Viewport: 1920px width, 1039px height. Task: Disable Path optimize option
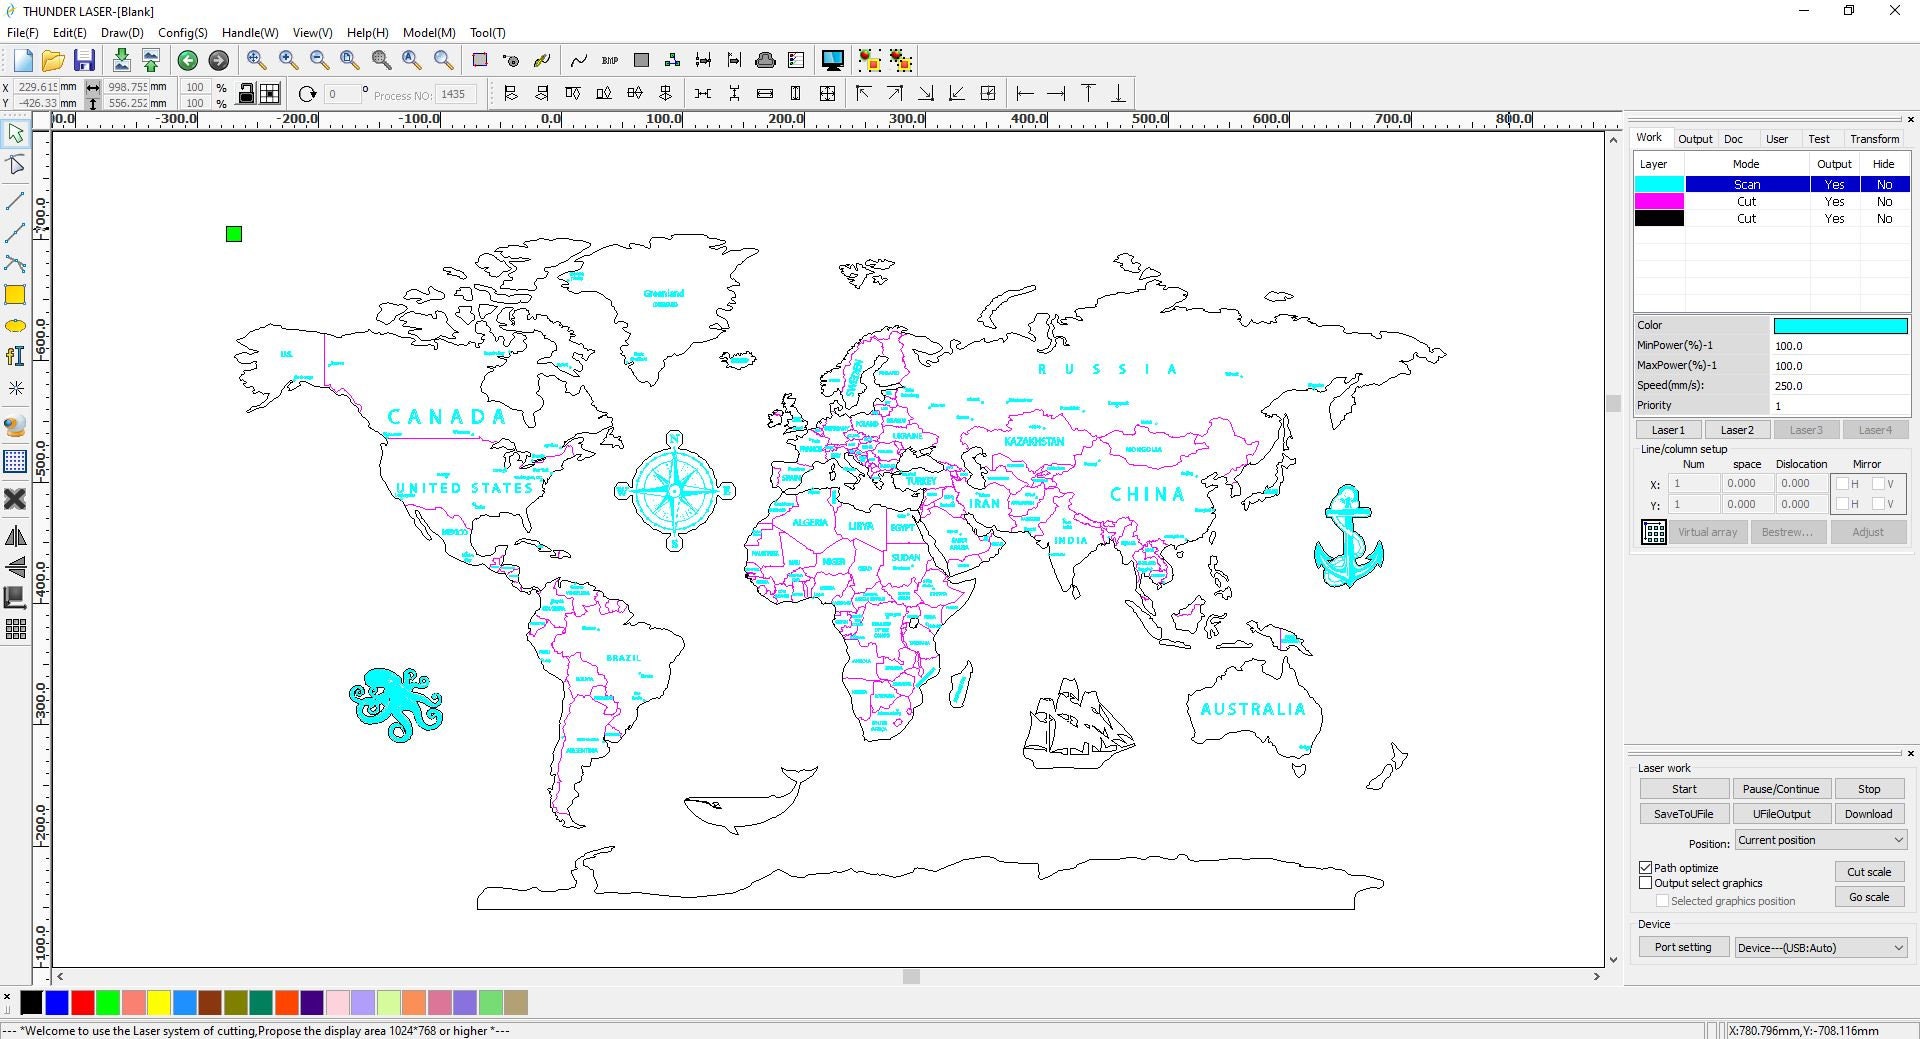point(1646,867)
